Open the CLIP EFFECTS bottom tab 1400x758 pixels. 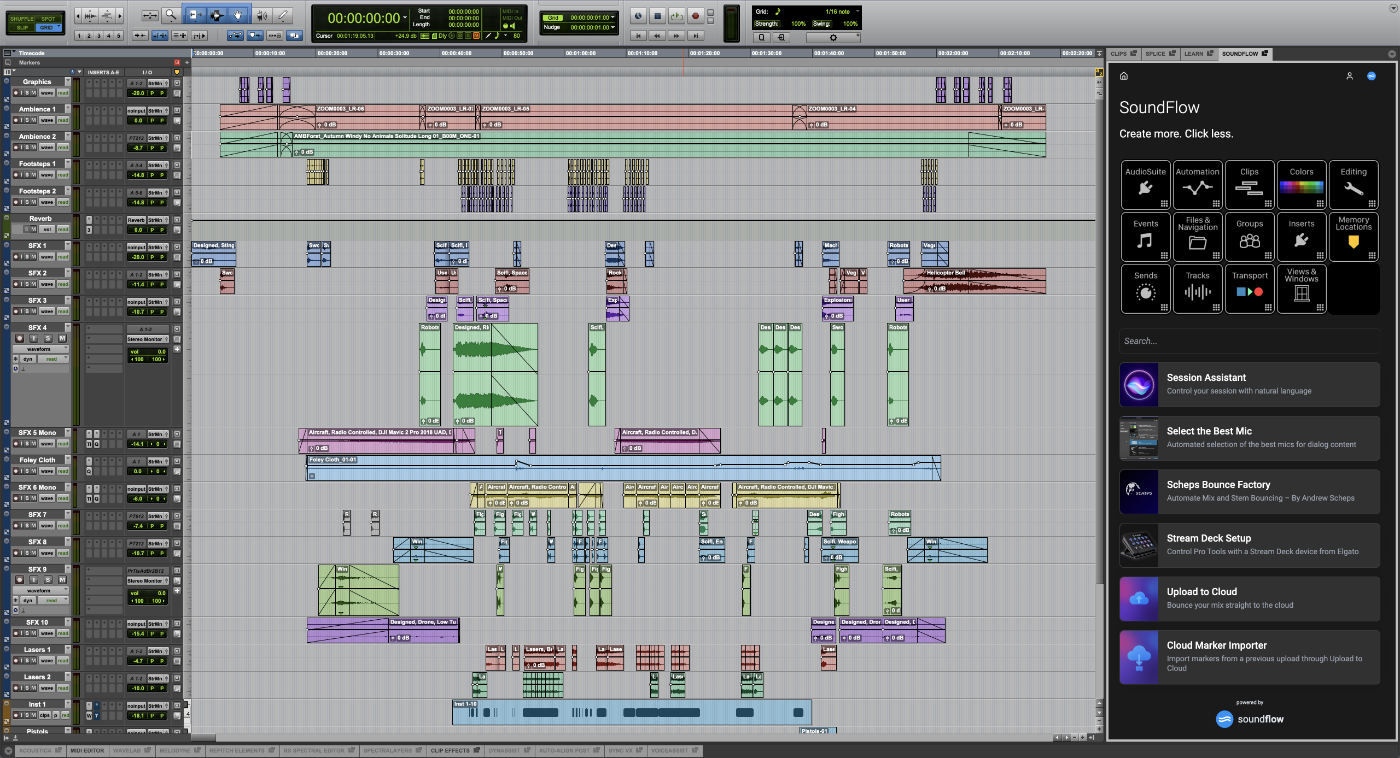454,749
